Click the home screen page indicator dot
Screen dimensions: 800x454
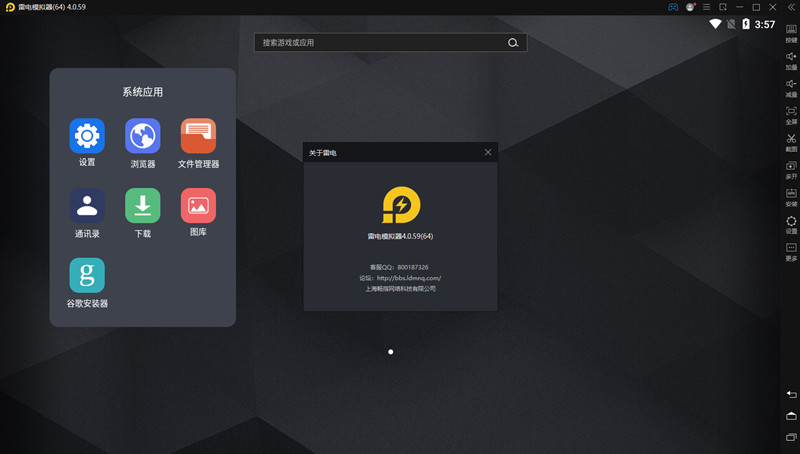pyautogui.click(x=390, y=352)
